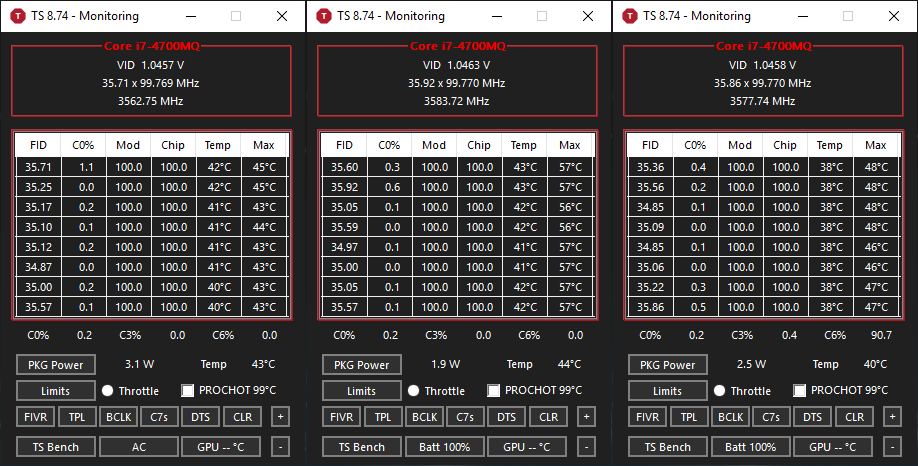Open Limits in right window
Viewport: 918px width, 466px height.
[667, 390]
